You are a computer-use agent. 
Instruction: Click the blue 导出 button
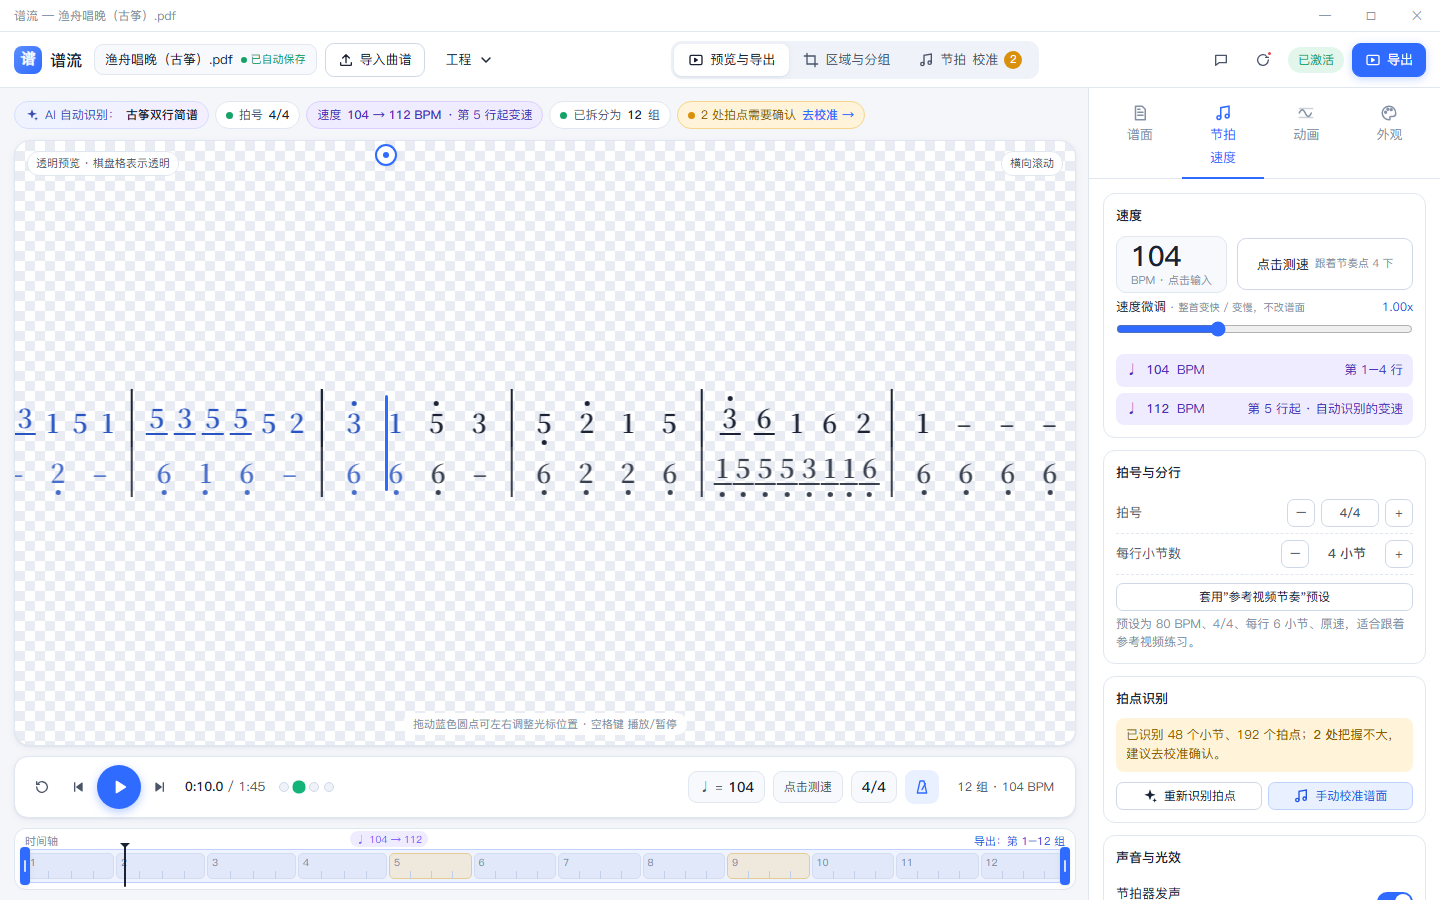[x=1389, y=60]
